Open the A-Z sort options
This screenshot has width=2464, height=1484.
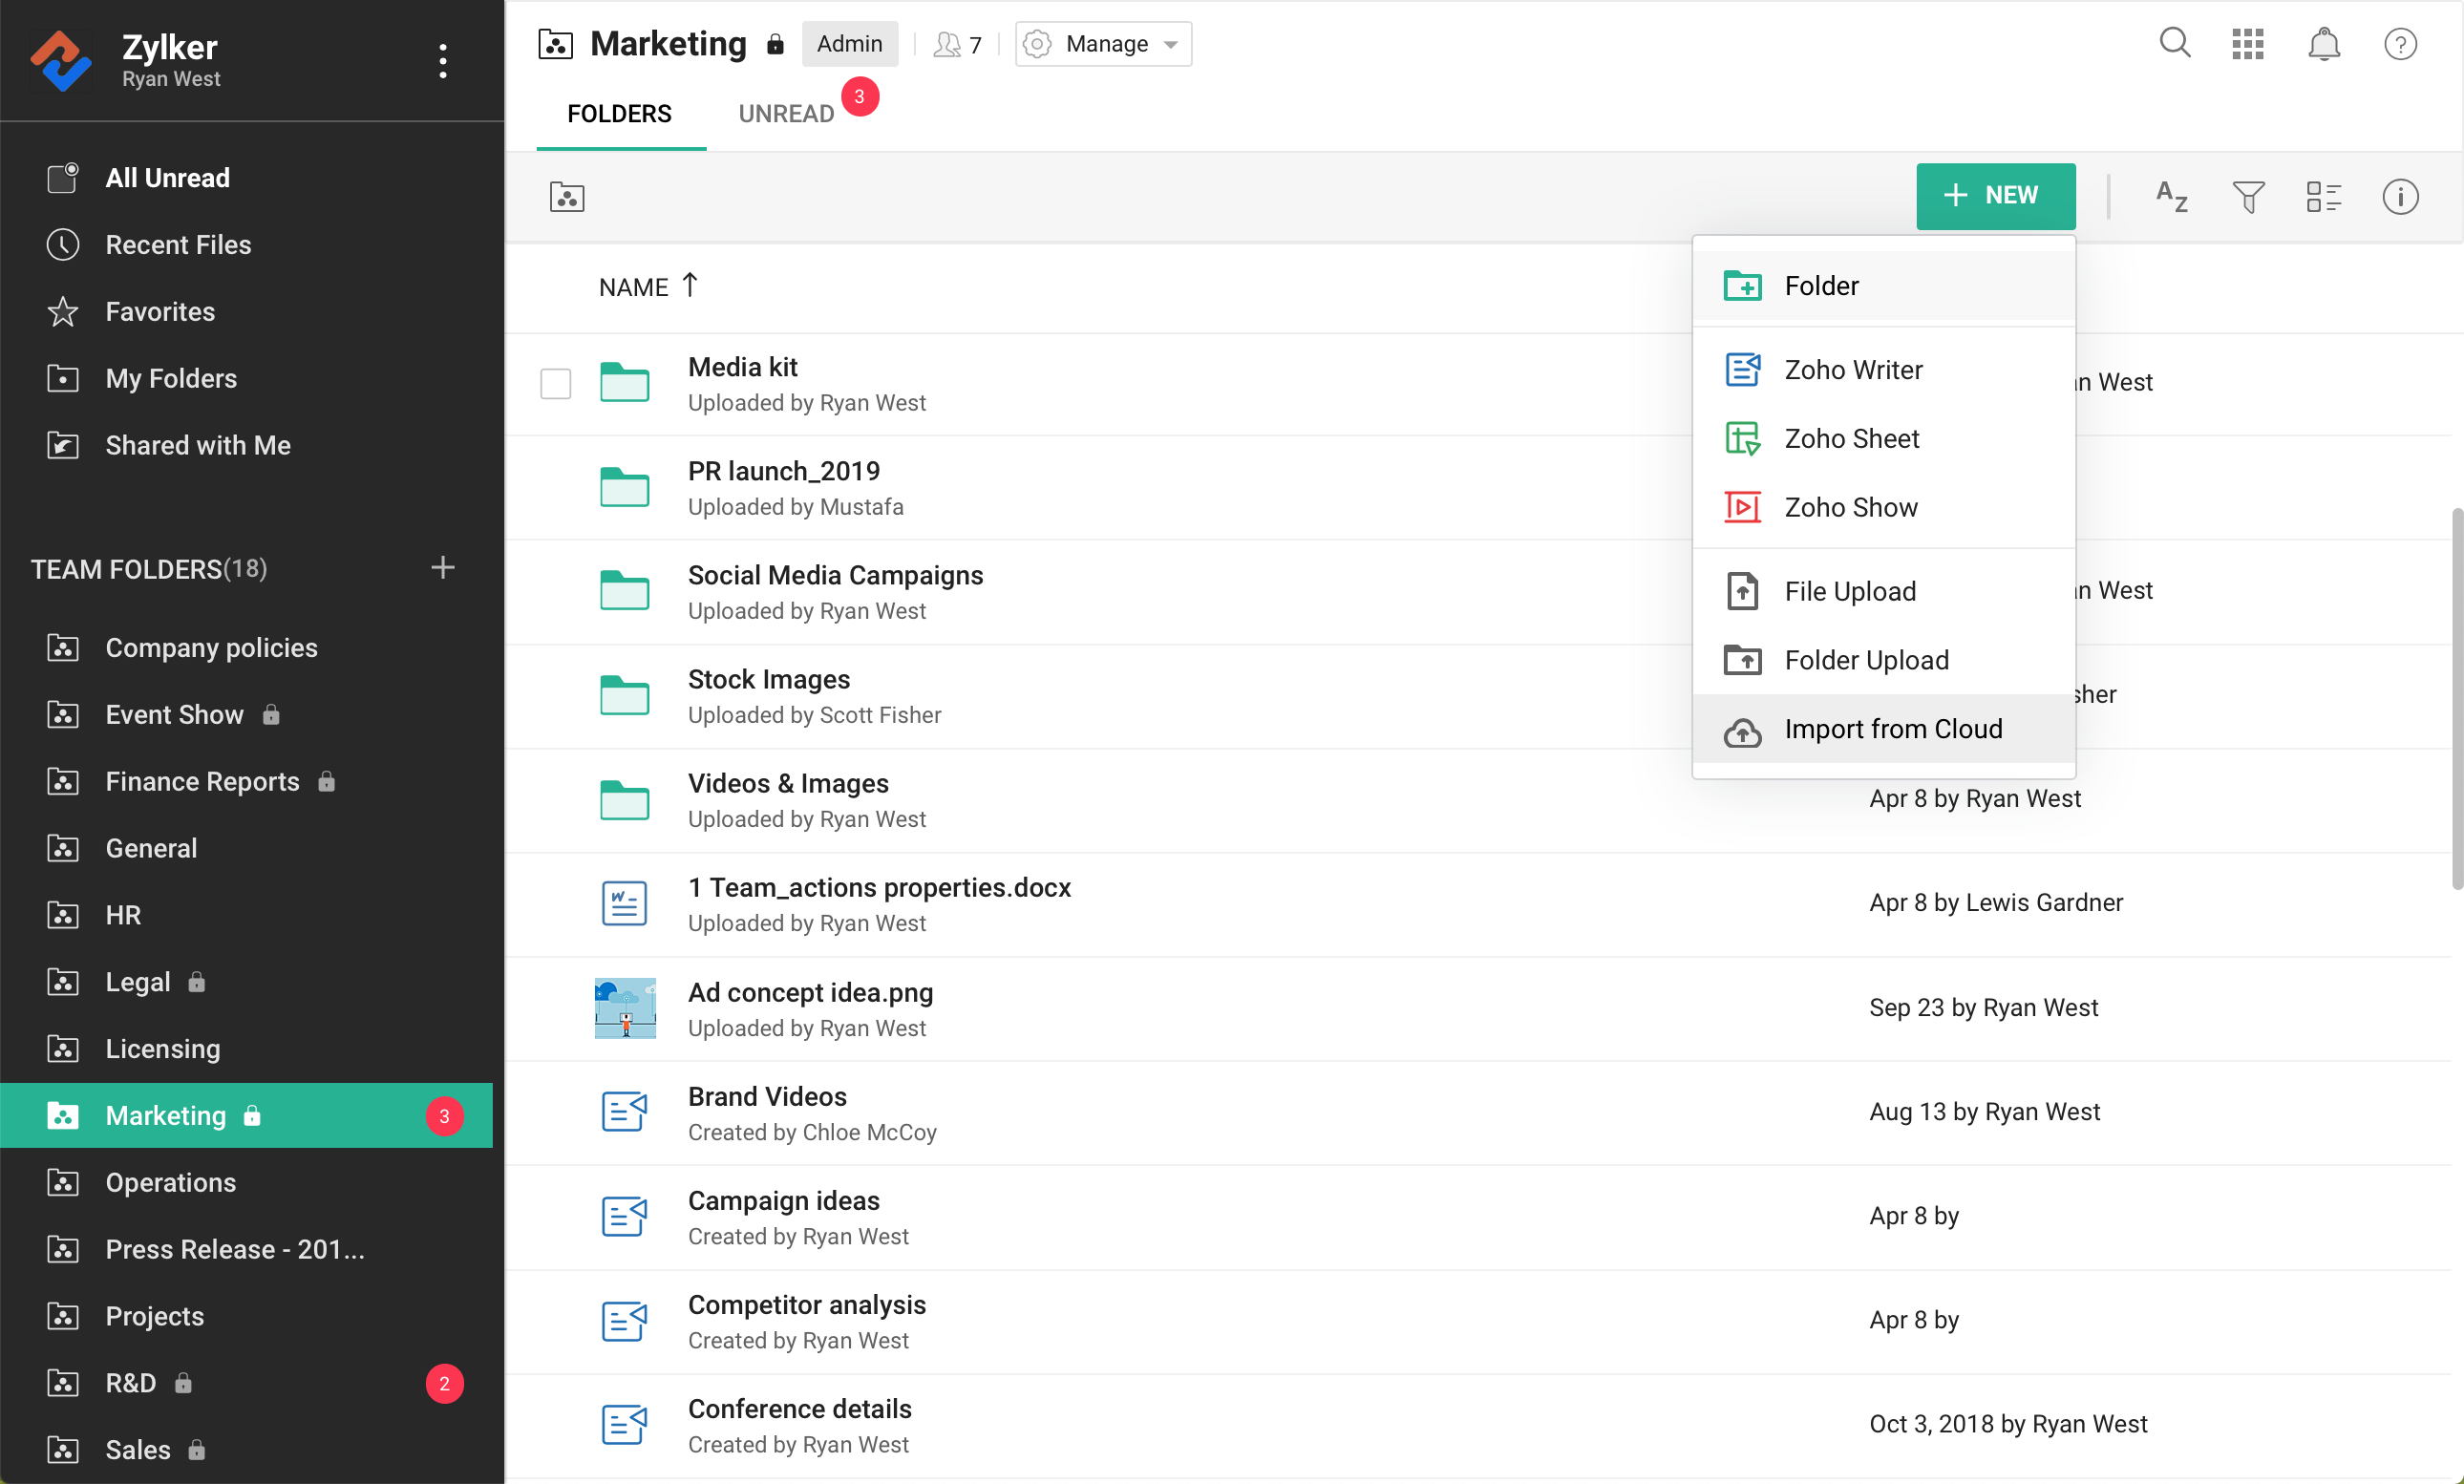pyautogui.click(x=2171, y=196)
